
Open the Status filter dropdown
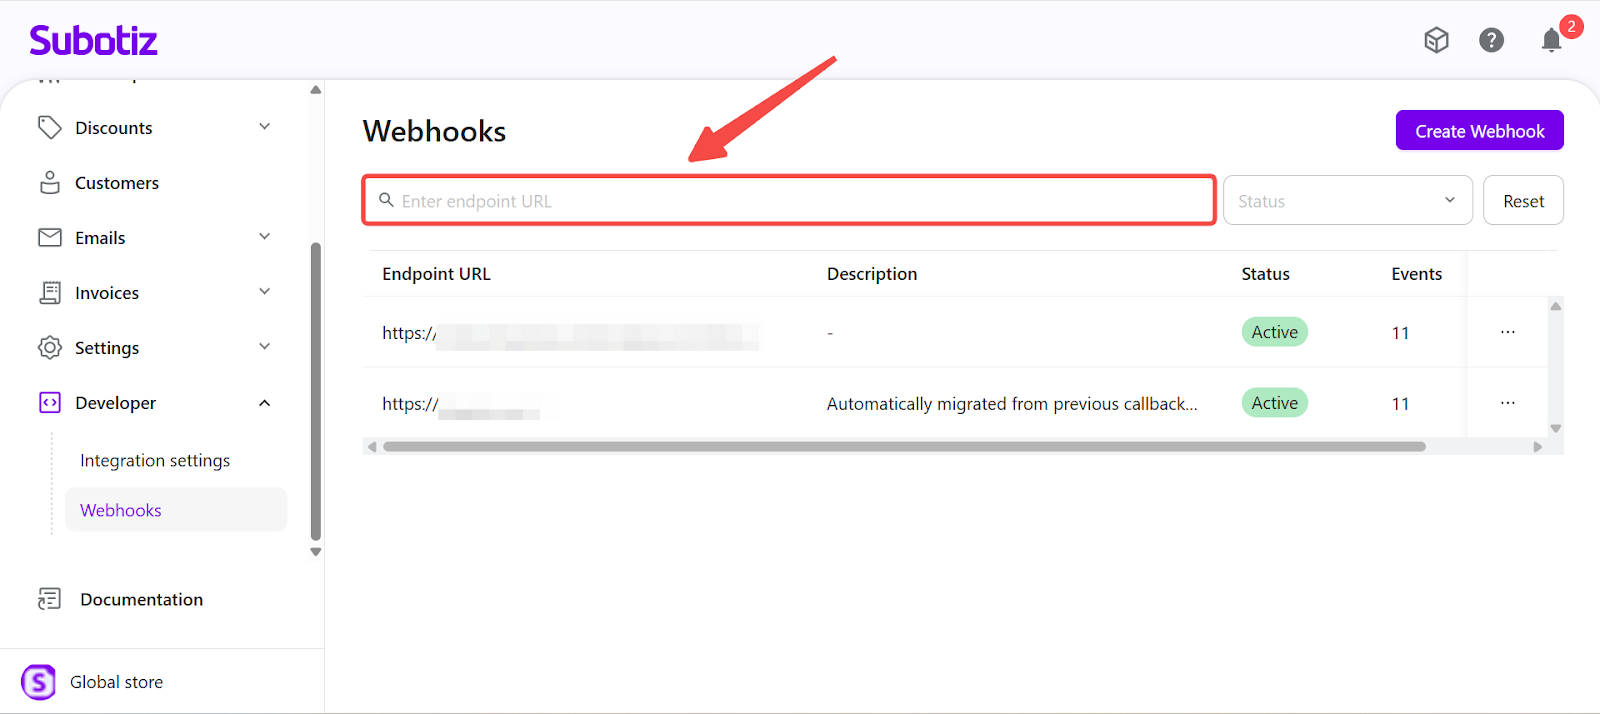[x=1347, y=201]
